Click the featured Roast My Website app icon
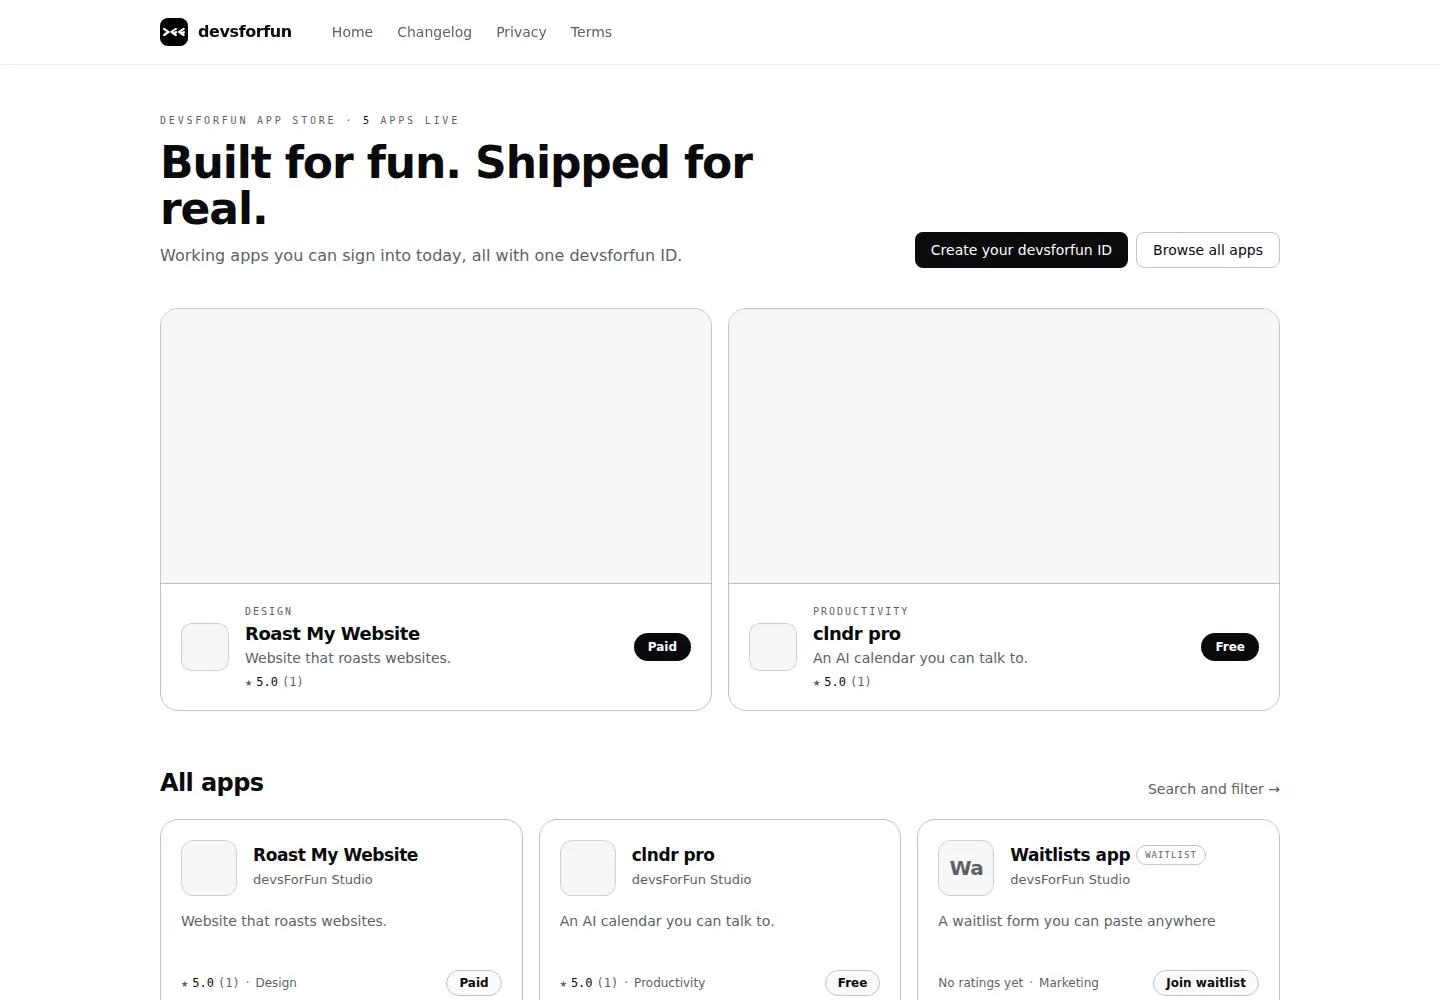This screenshot has height=1000, width=1440. (x=205, y=647)
